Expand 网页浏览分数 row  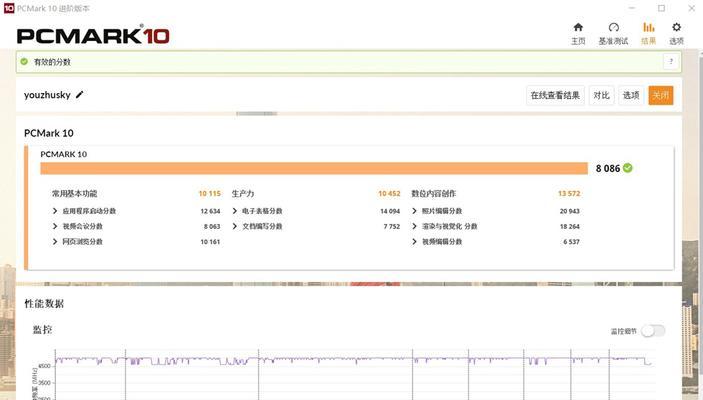click(55, 241)
